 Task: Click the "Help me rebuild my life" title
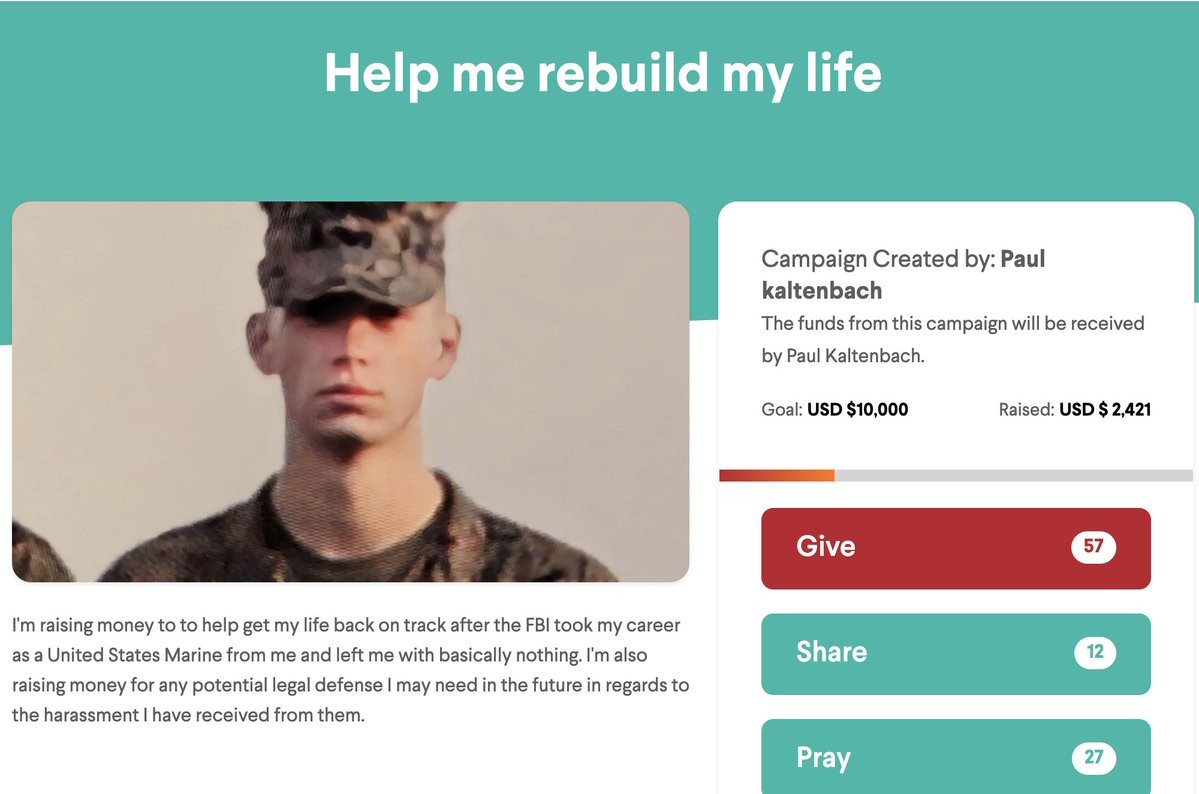pyautogui.click(x=603, y=73)
